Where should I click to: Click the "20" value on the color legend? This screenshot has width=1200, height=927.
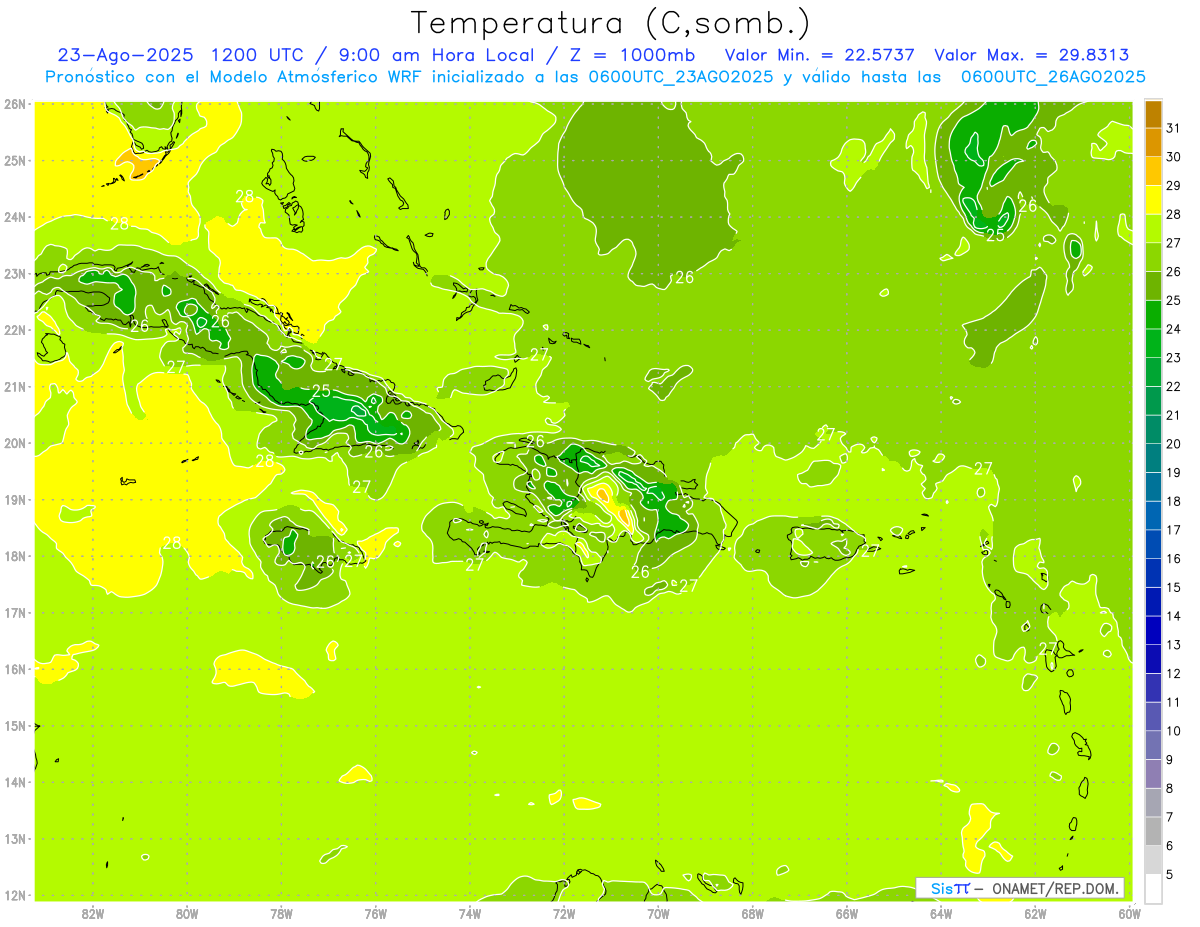[x=1173, y=444]
